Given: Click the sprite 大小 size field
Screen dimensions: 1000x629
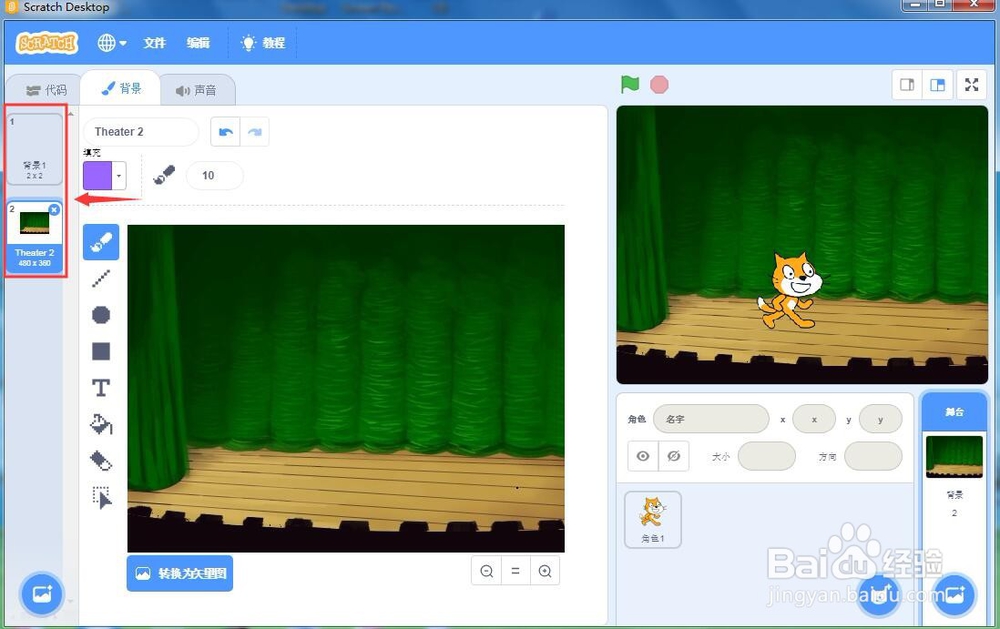Looking at the screenshot, I should pos(767,457).
